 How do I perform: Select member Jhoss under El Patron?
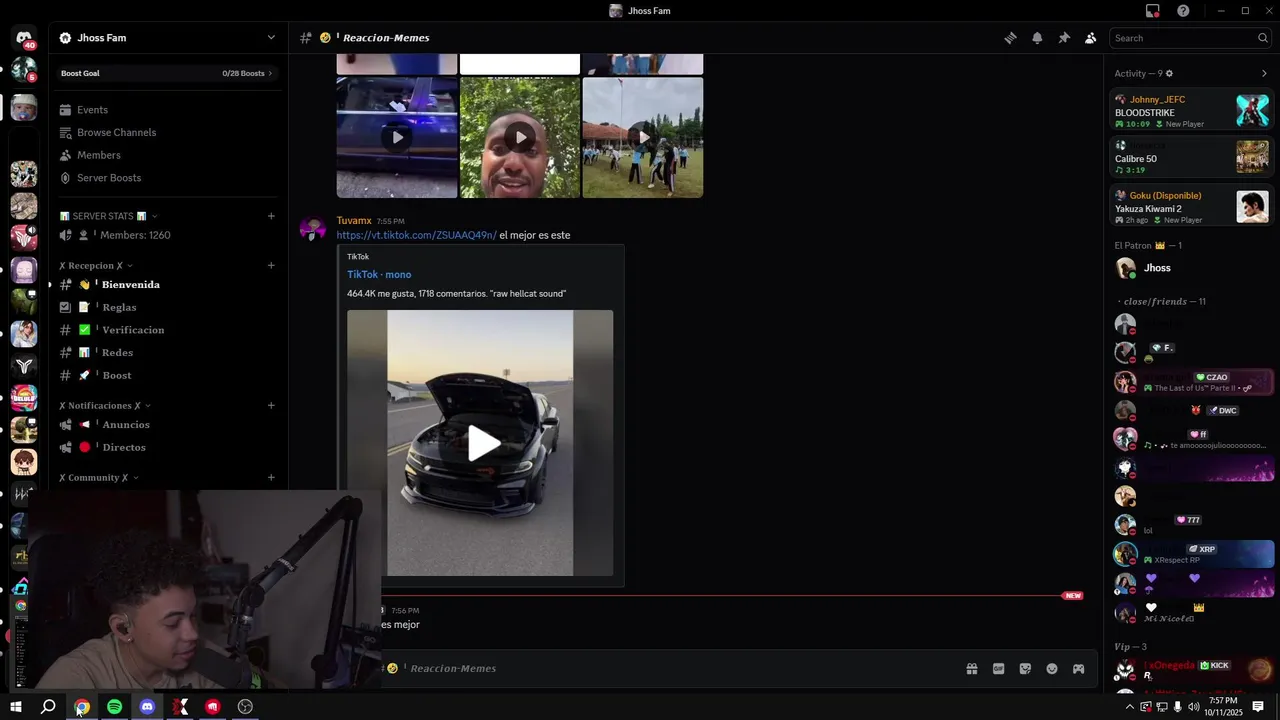1191,268
